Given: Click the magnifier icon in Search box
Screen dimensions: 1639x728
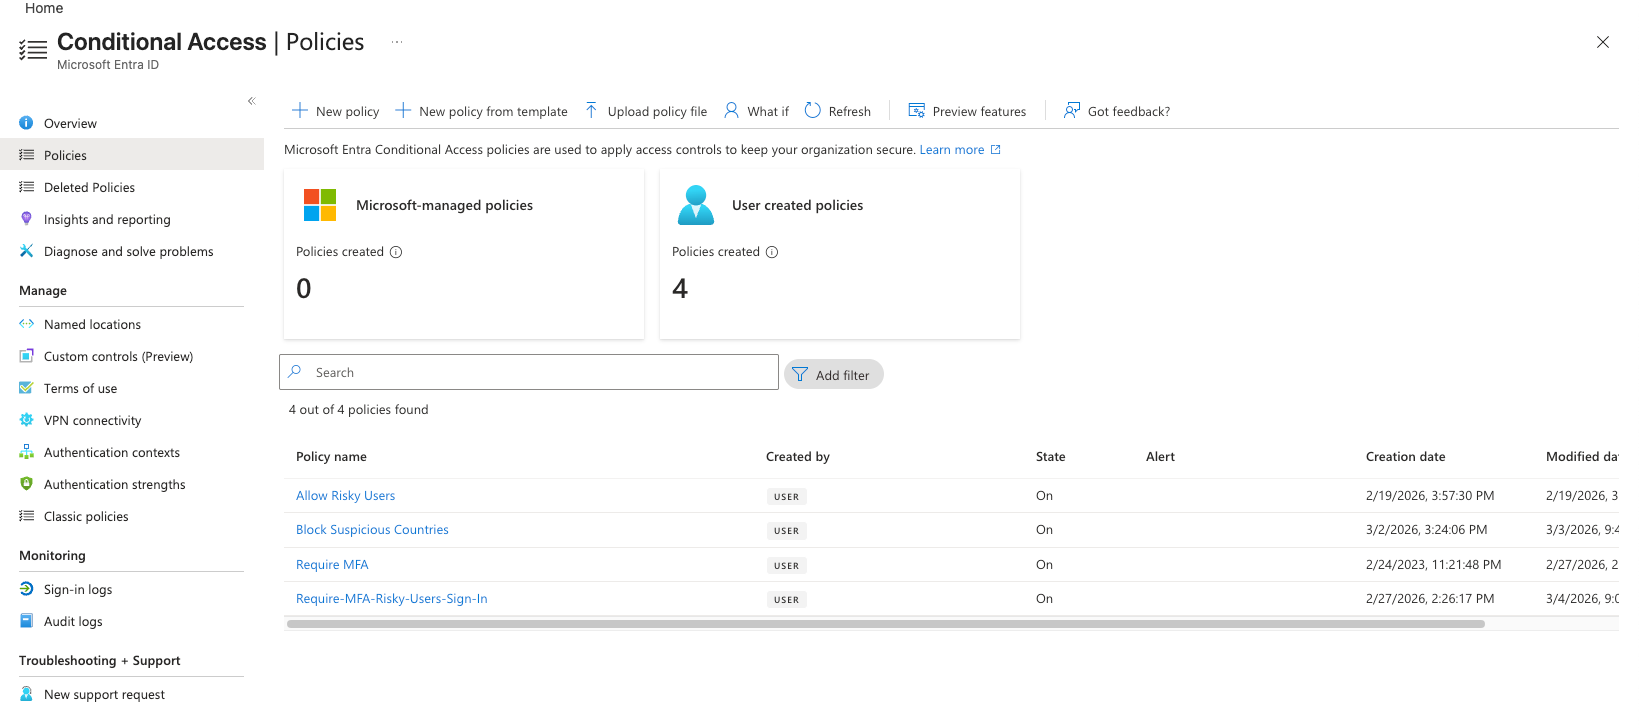Looking at the screenshot, I should point(295,372).
